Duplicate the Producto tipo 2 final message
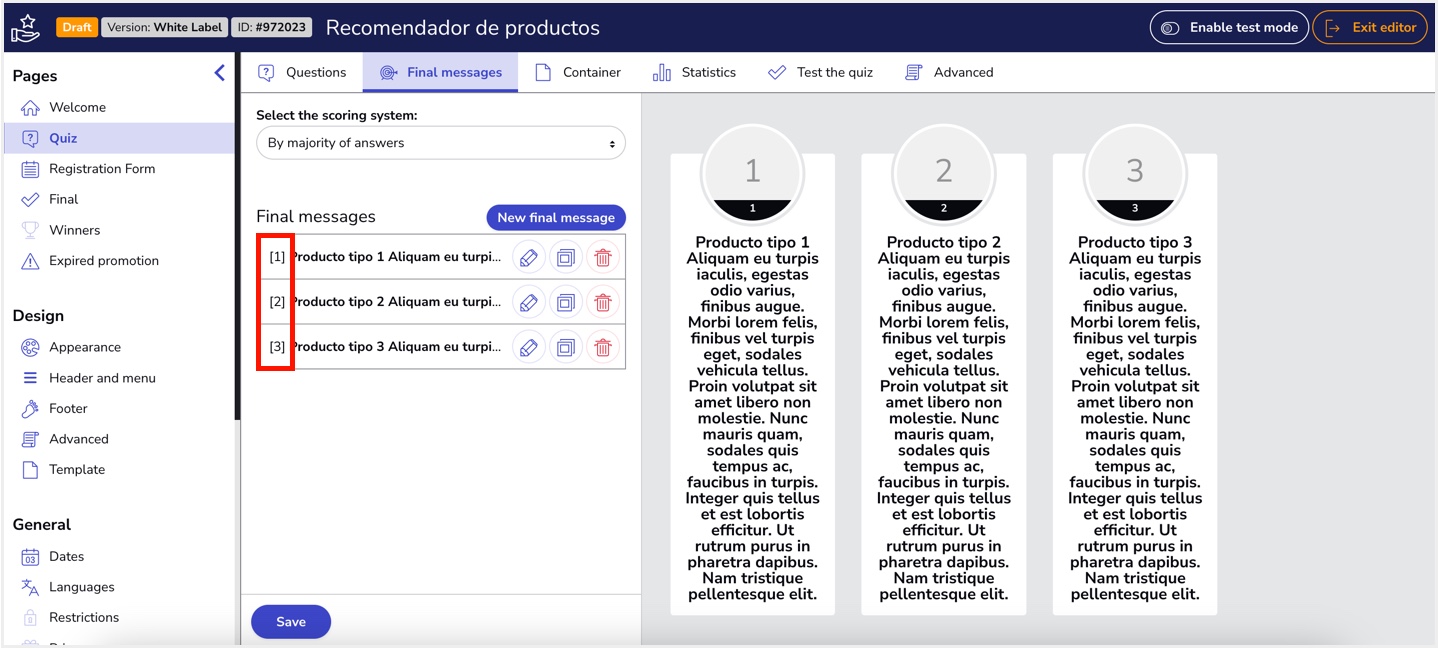Viewport: 1438px width, 649px height. pyautogui.click(x=566, y=301)
